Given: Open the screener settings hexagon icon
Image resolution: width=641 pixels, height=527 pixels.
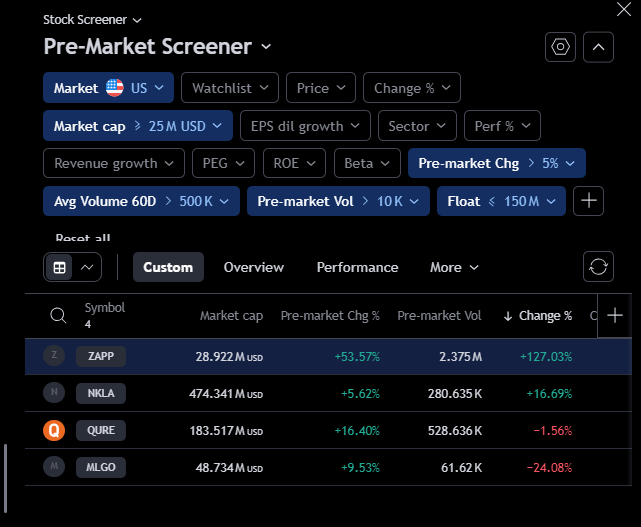Looking at the screenshot, I should [x=560, y=47].
